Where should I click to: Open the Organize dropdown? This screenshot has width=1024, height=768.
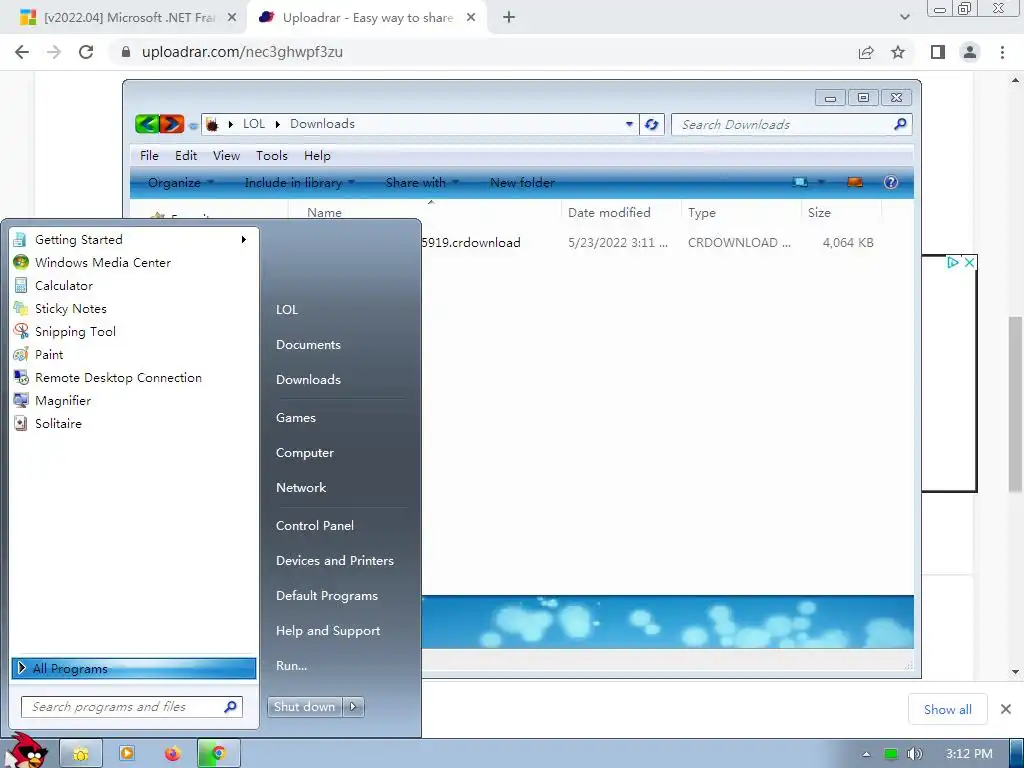click(181, 183)
